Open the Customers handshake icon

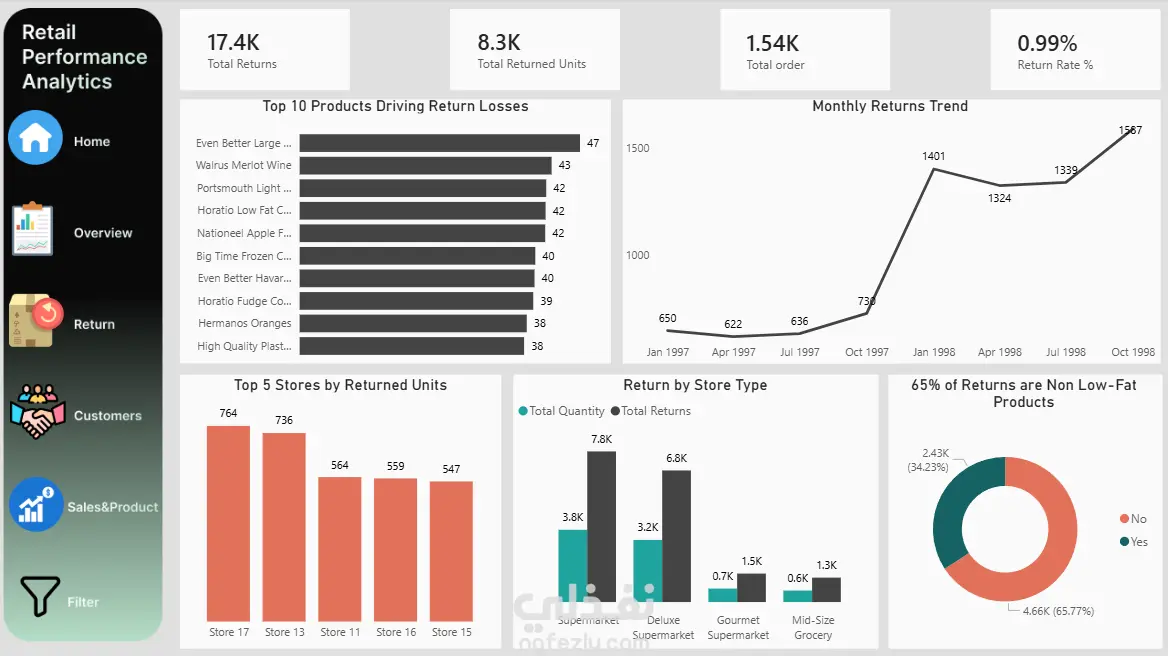coord(37,412)
